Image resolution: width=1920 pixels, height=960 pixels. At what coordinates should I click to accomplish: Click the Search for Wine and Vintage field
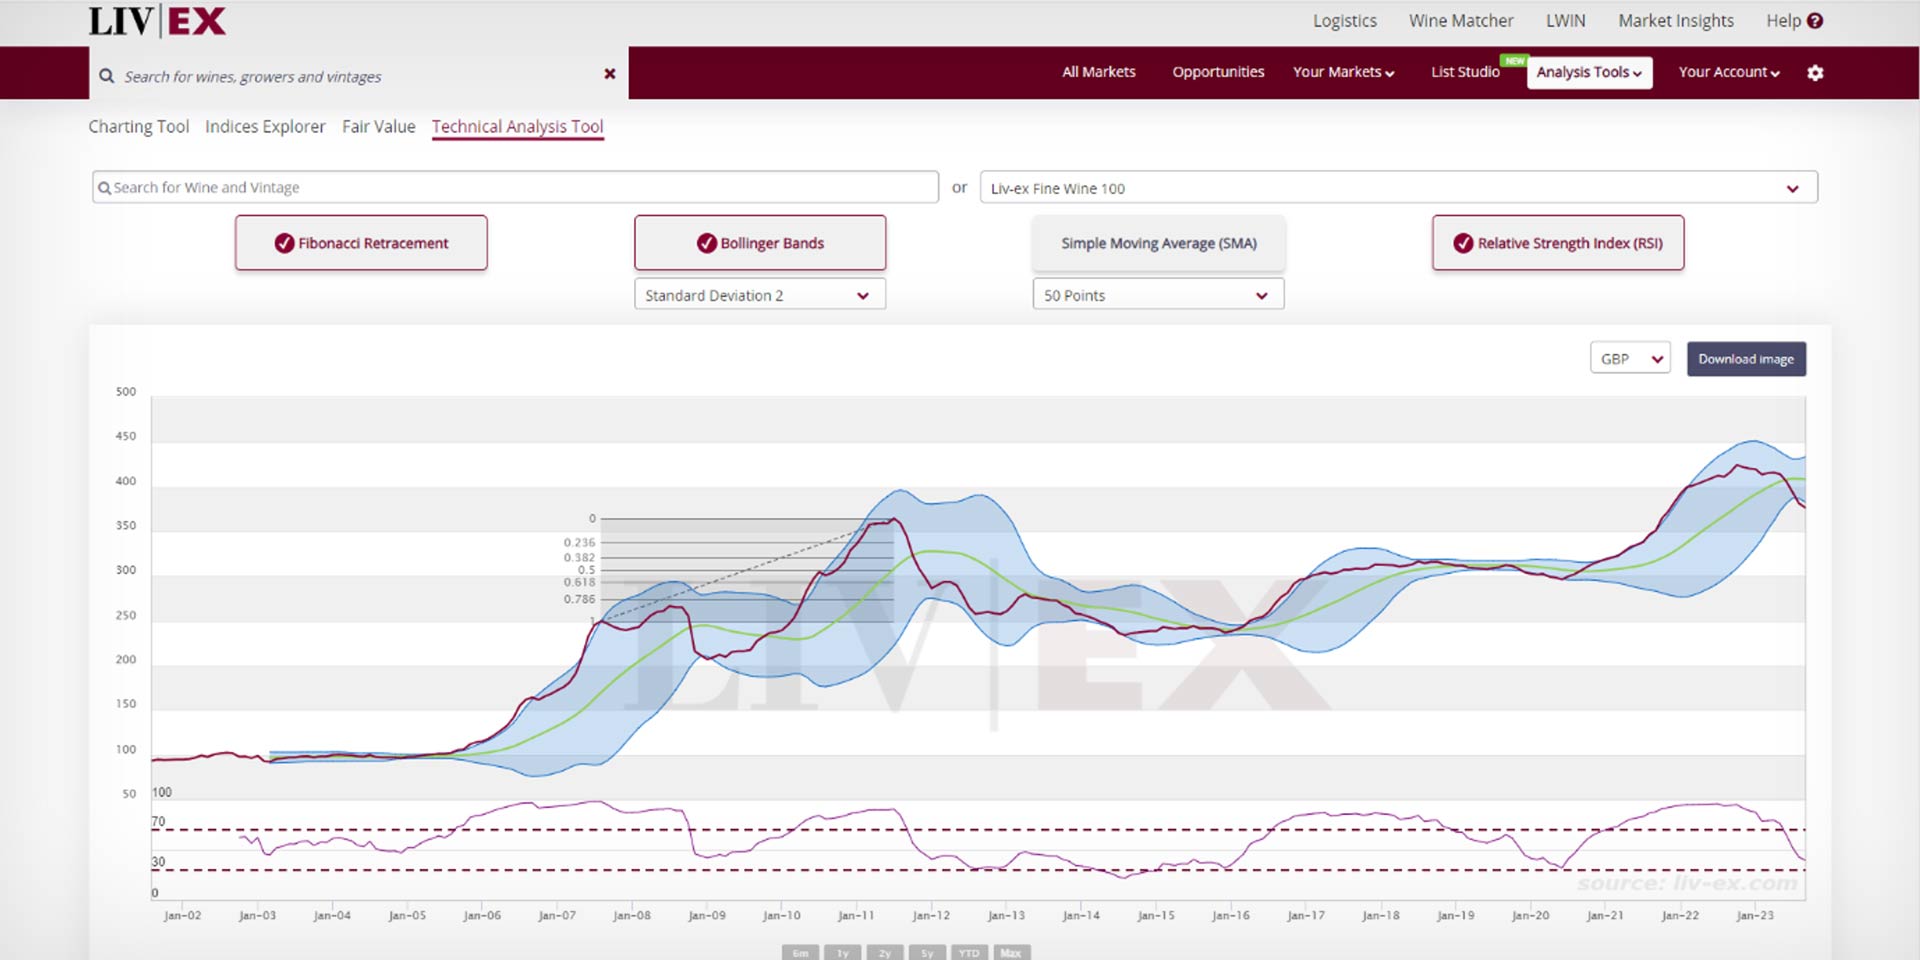[x=515, y=187]
